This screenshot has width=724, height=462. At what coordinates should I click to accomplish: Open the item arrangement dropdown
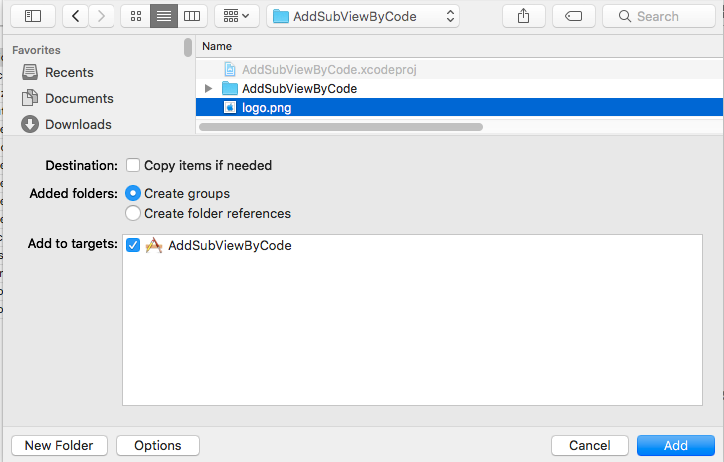(236, 17)
